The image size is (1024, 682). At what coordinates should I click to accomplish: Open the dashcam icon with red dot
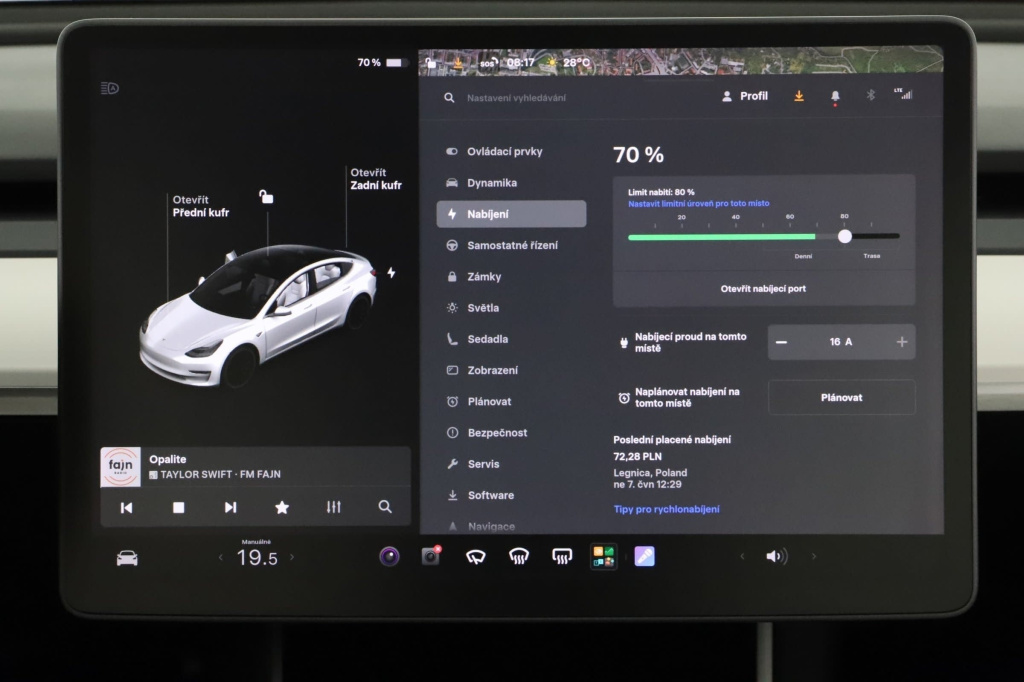431,556
